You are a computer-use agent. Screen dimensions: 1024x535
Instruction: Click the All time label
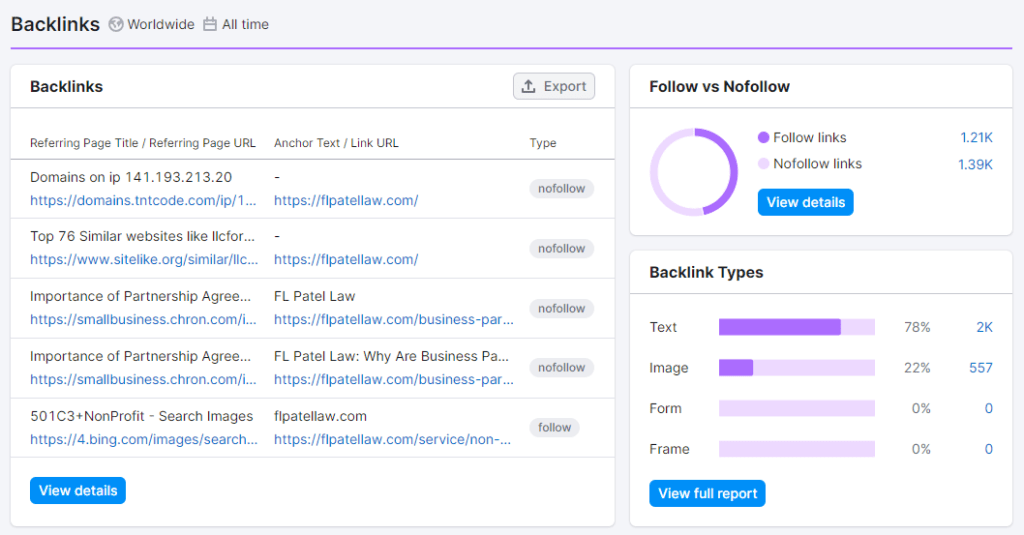[245, 24]
